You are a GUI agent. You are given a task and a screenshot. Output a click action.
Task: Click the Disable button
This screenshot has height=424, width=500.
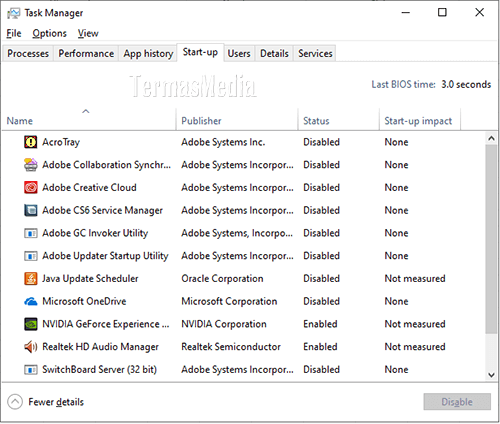click(x=457, y=402)
